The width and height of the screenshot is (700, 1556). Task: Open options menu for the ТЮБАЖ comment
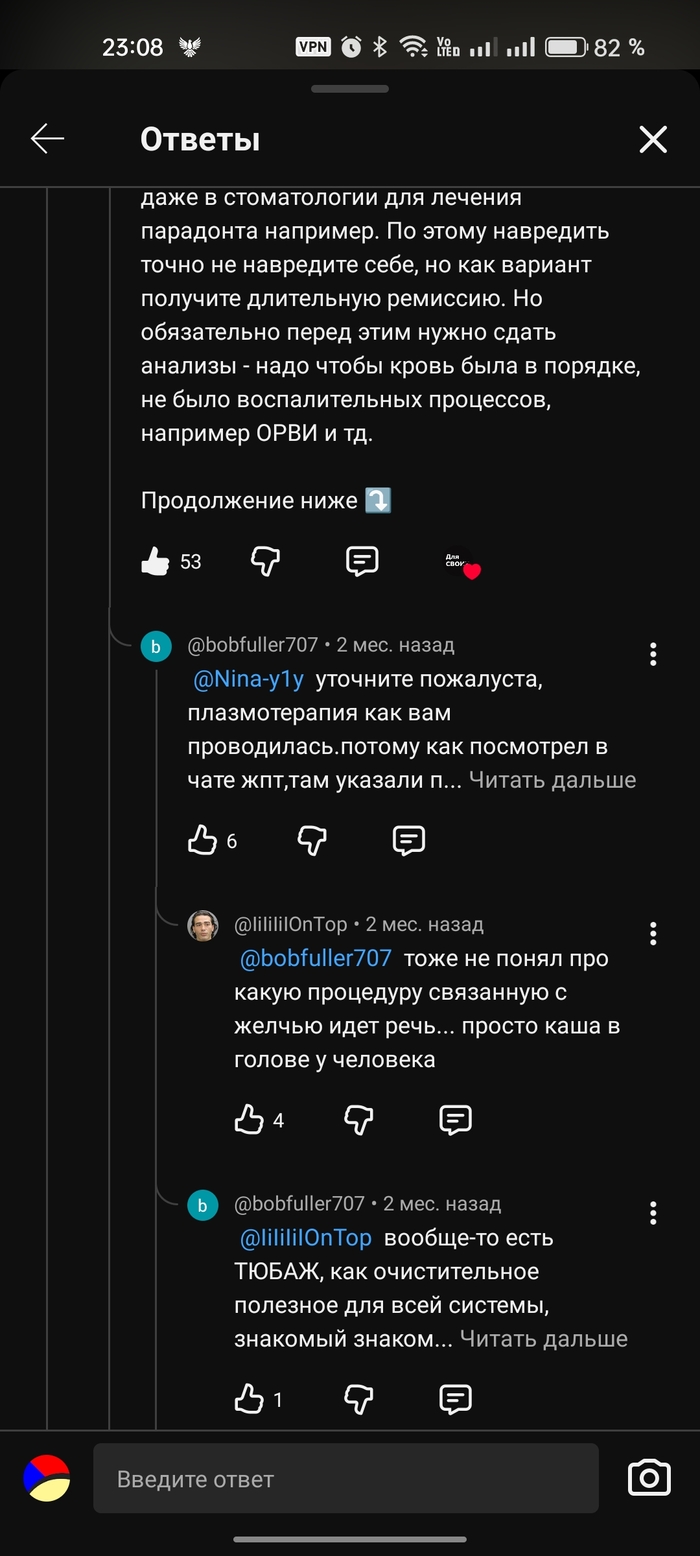653,1213
